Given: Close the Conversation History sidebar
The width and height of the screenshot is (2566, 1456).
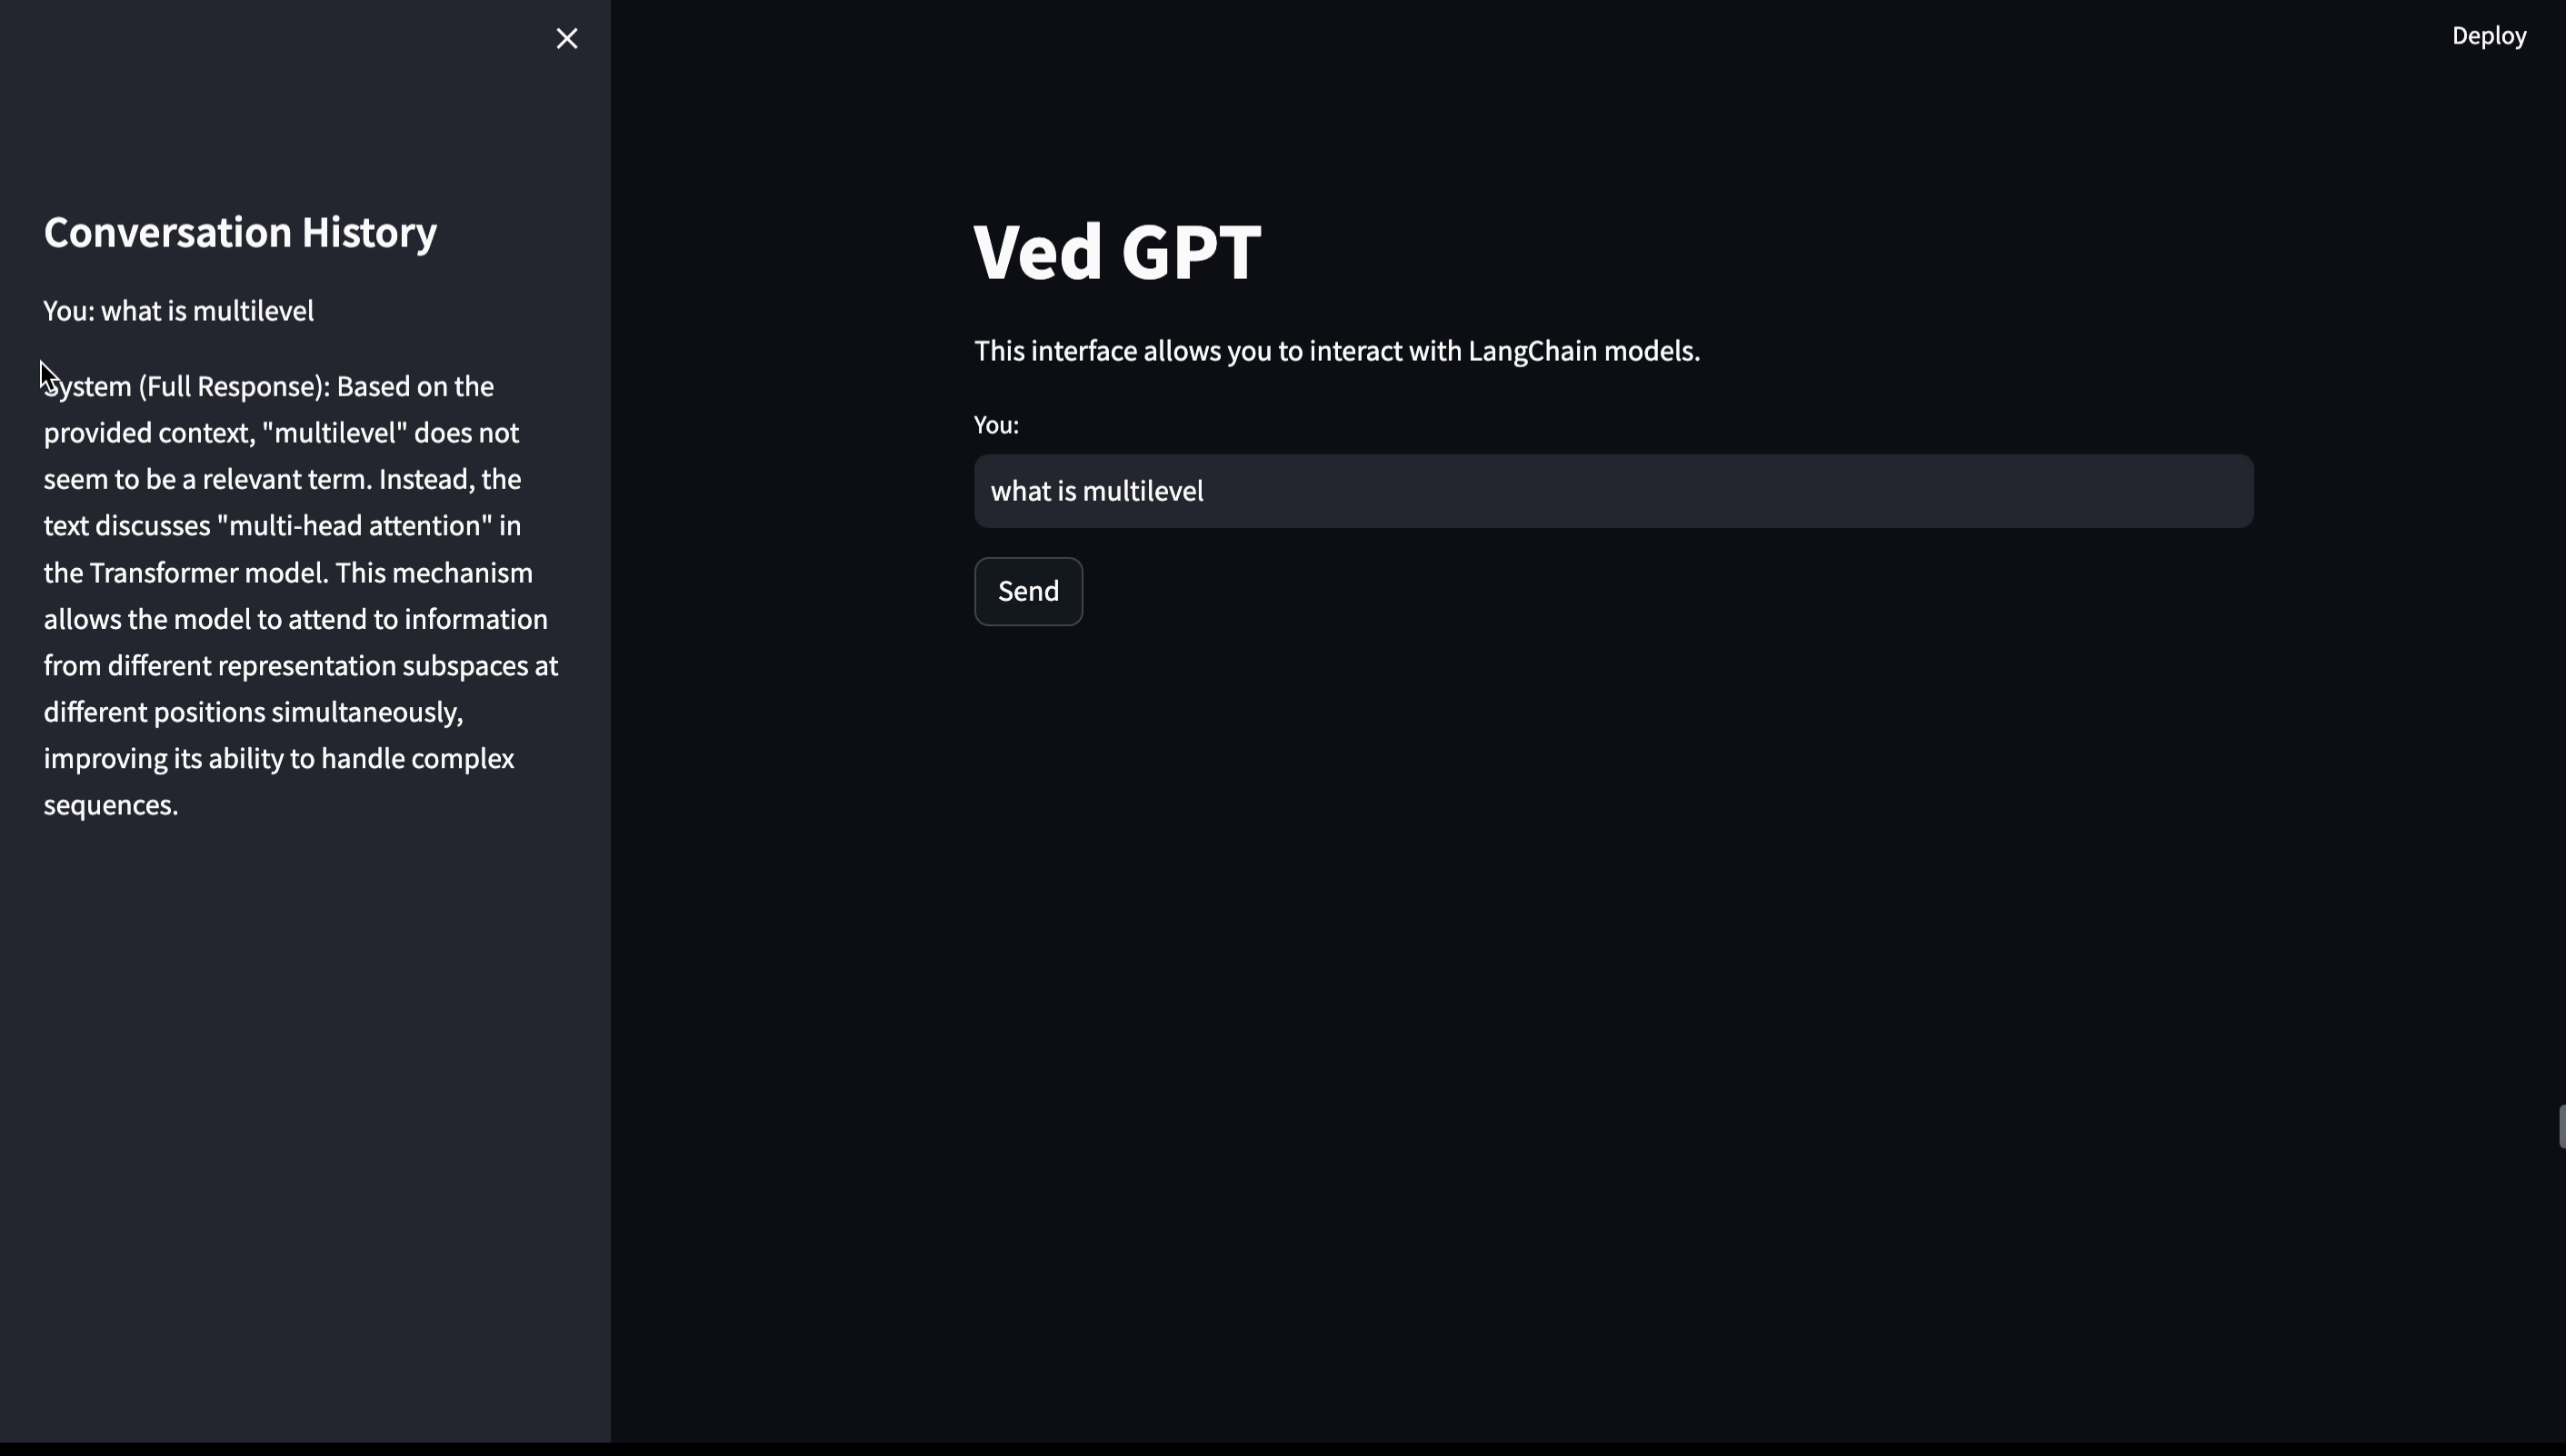Looking at the screenshot, I should click(x=567, y=38).
